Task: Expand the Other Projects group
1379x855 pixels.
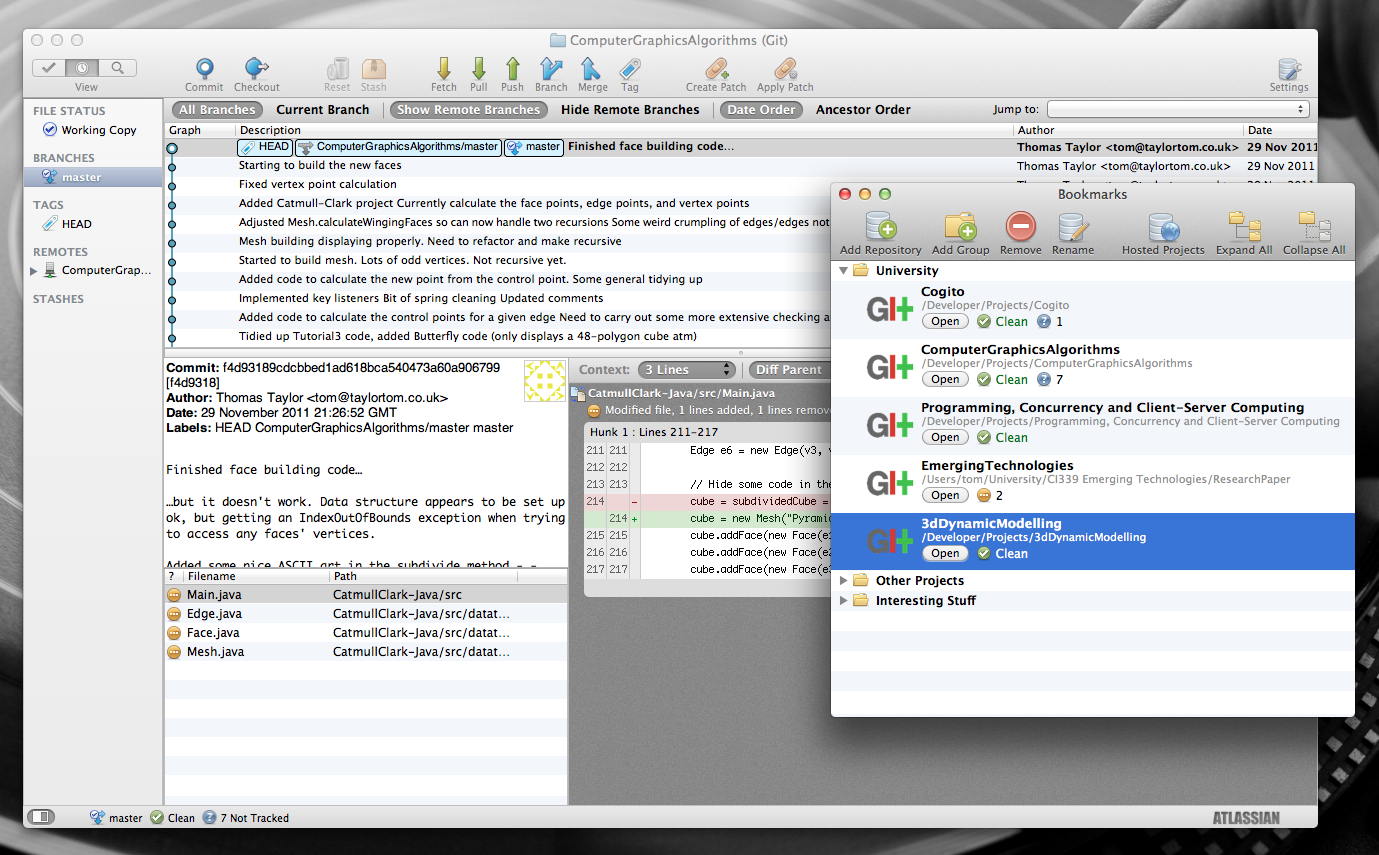Action: tap(844, 580)
